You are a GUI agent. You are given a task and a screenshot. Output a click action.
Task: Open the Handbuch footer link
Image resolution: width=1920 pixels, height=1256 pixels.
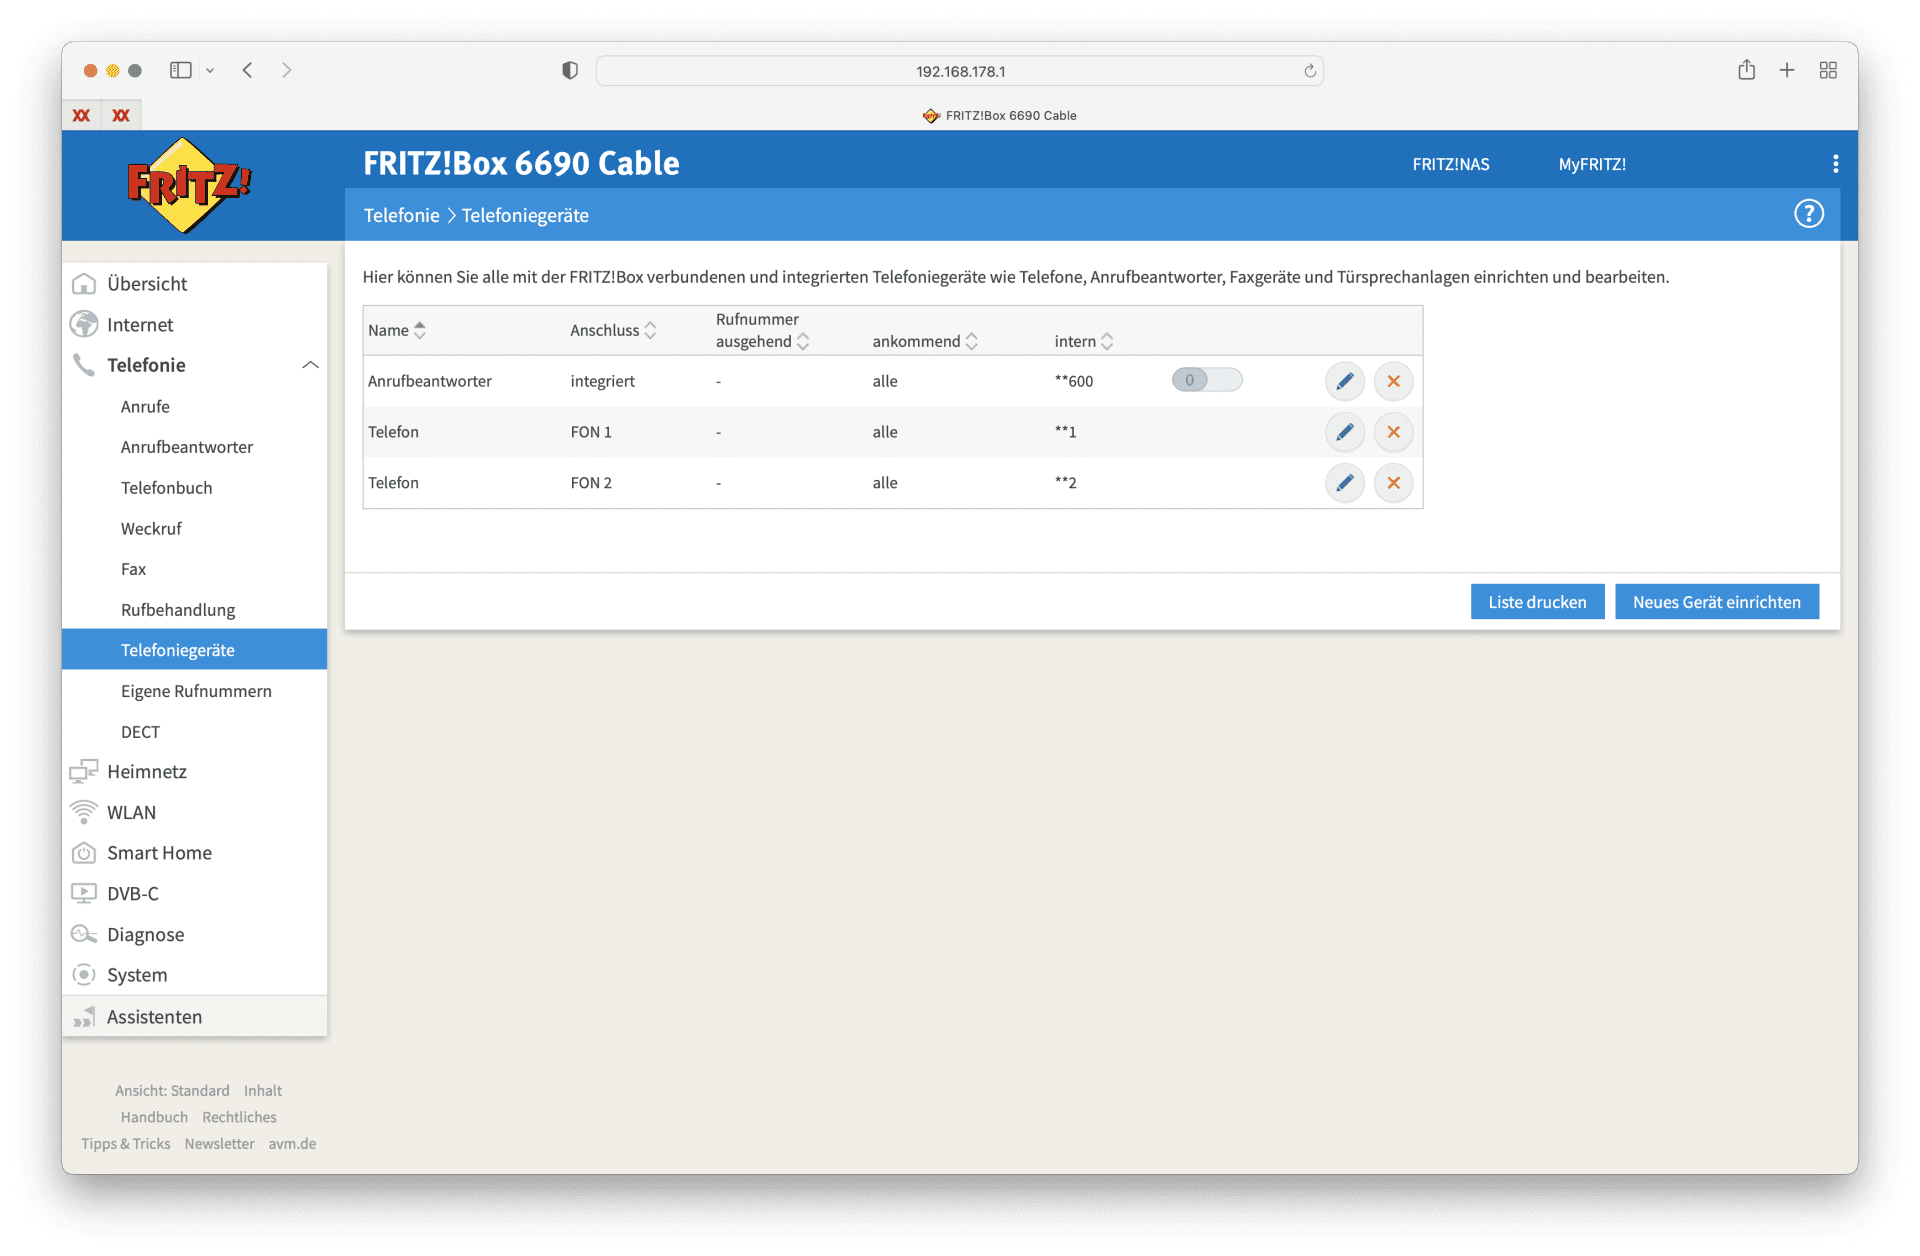tap(154, 1117)
